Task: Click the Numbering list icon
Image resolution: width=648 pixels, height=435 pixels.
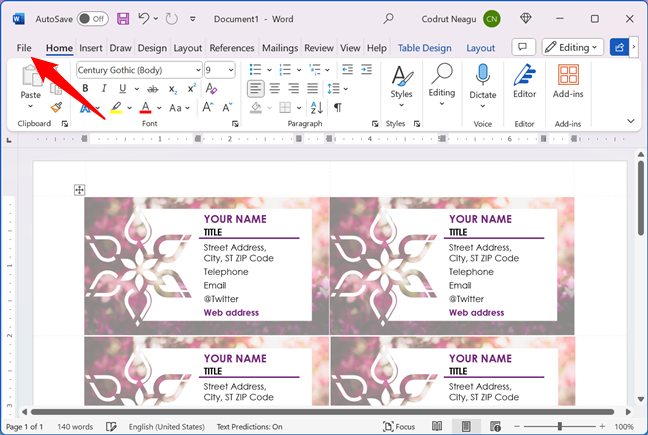Action: pyautogui.click(x=285, y=70)
